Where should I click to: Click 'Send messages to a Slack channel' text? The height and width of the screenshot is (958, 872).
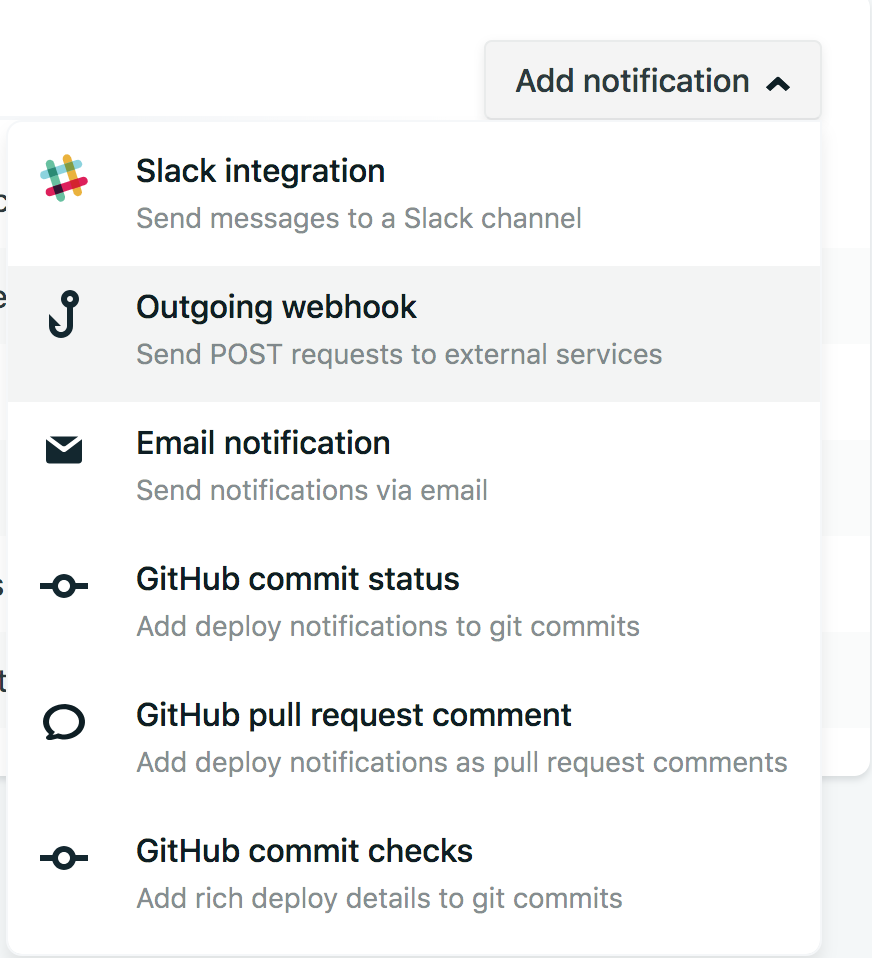(x=358, y=218)
